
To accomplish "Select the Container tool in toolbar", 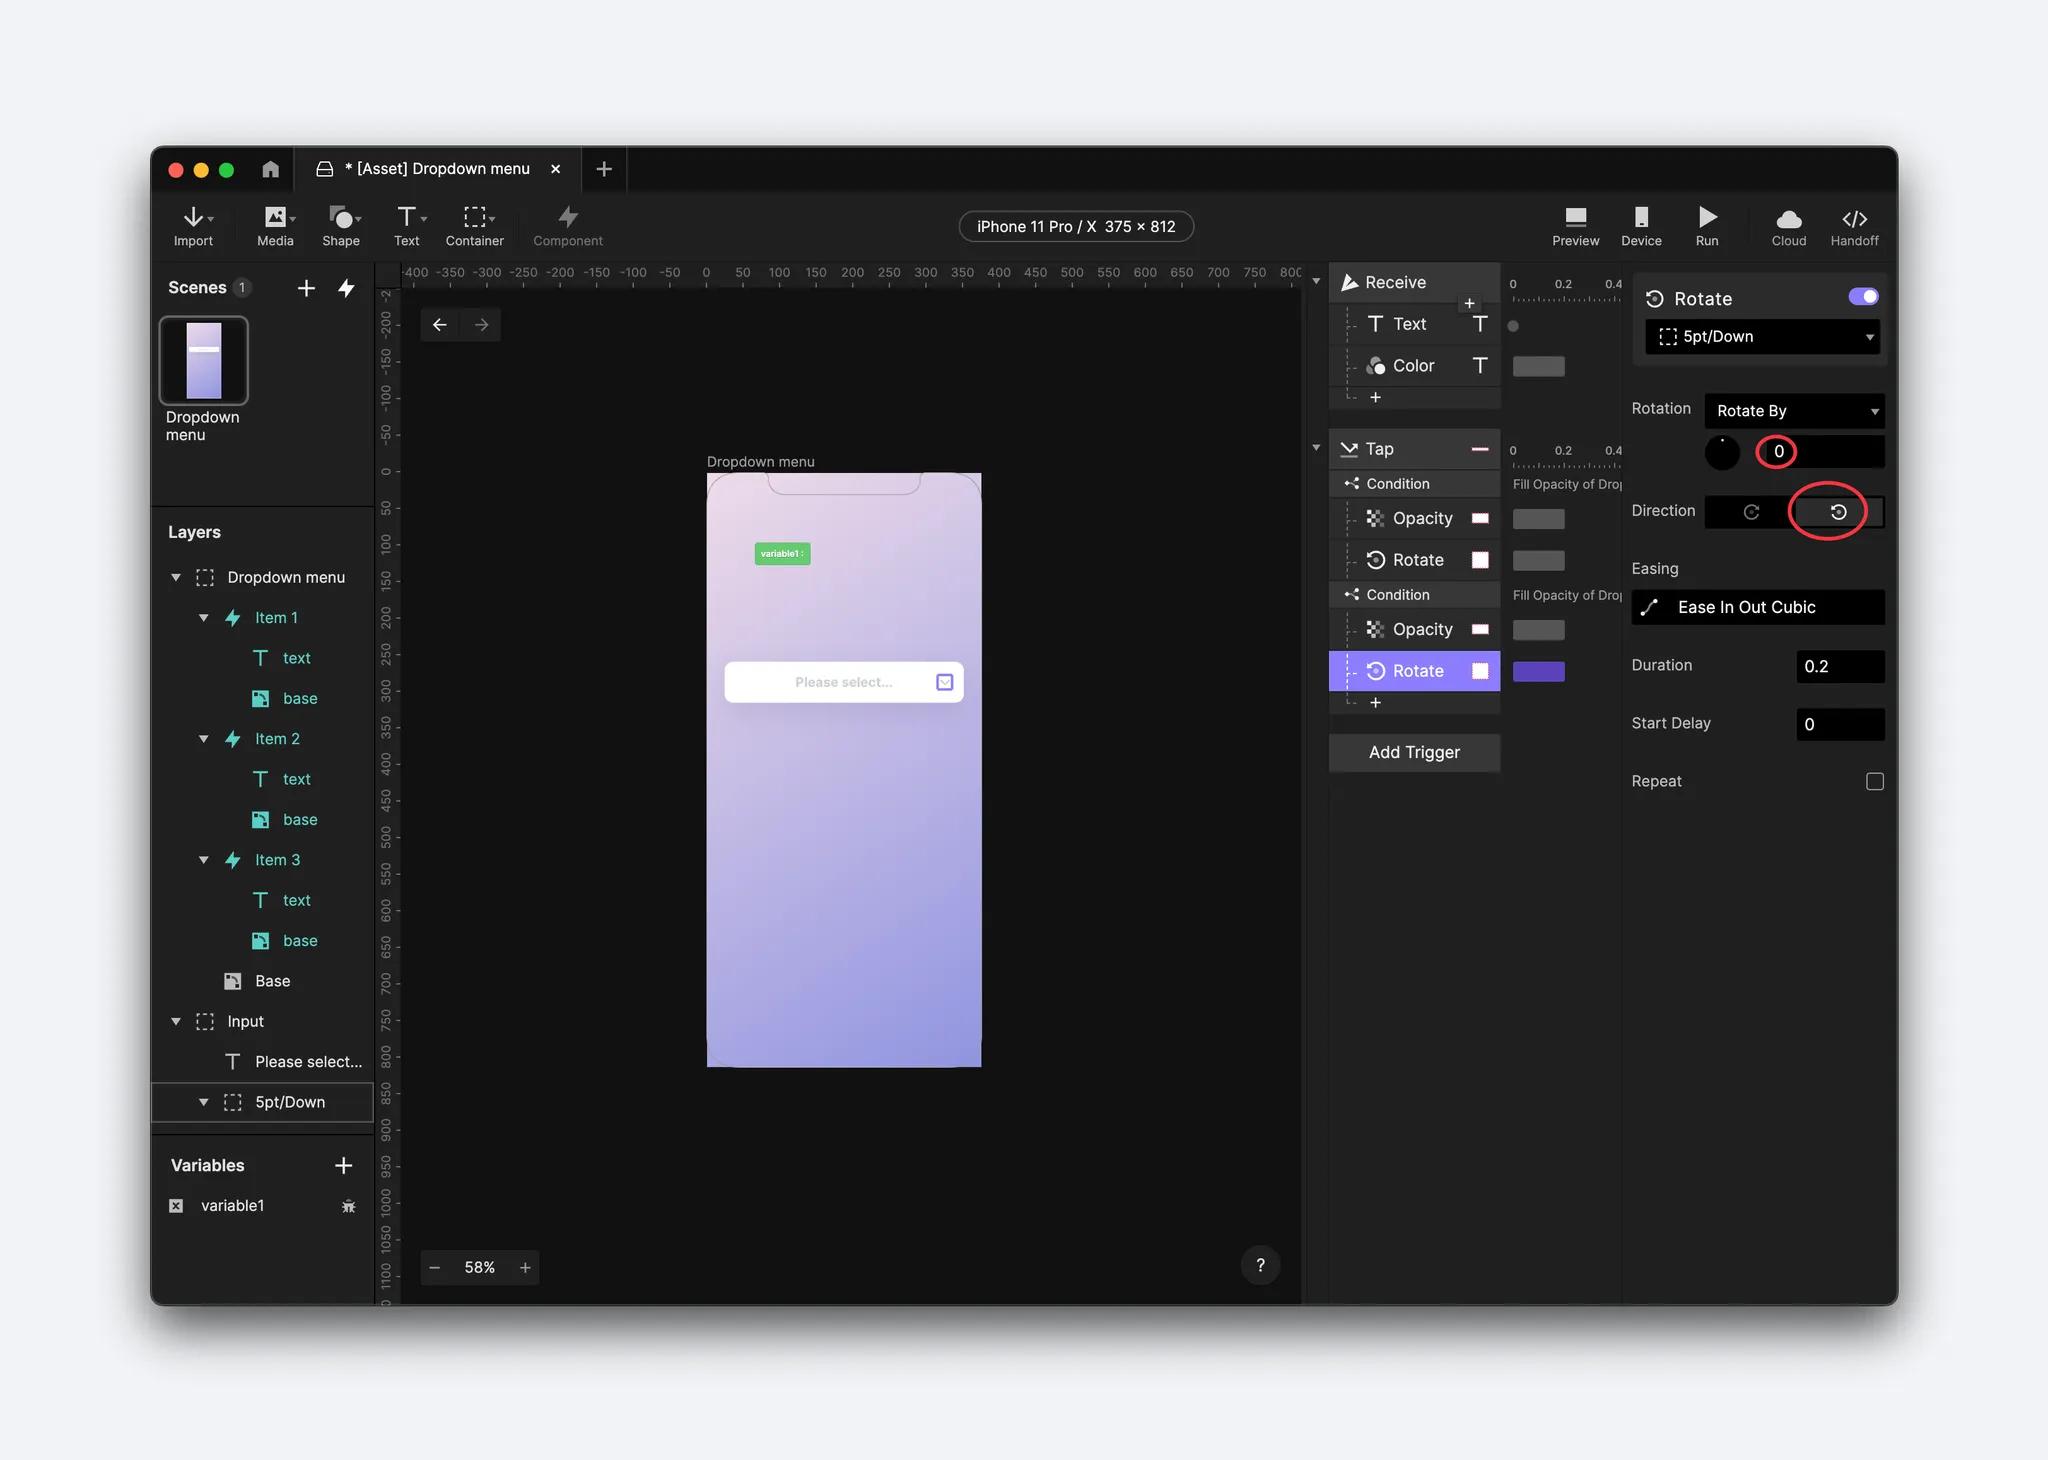I will click(474, 226).
